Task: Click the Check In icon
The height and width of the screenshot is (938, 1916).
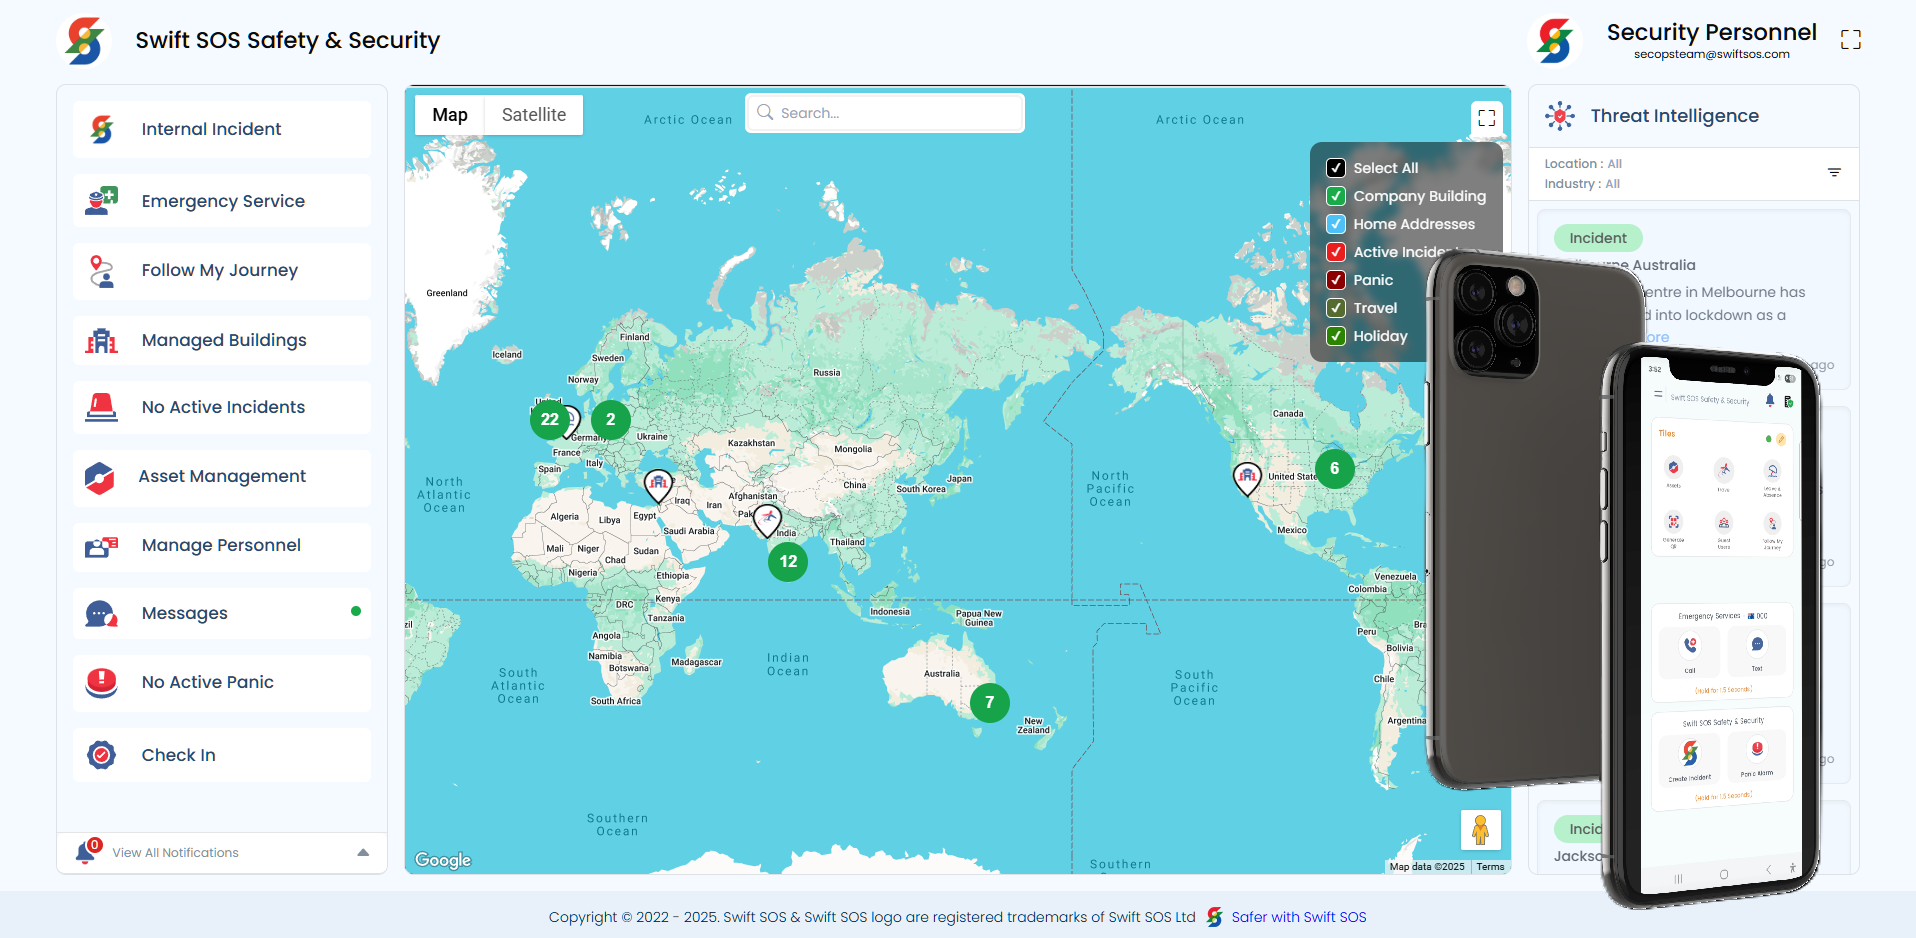Action: point(102,755)
